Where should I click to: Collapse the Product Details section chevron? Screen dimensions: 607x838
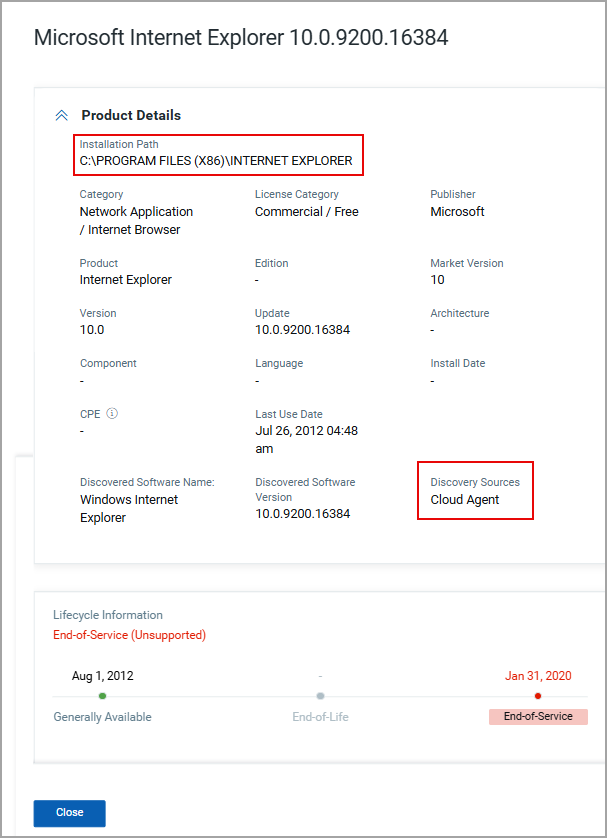coord(61,115)
